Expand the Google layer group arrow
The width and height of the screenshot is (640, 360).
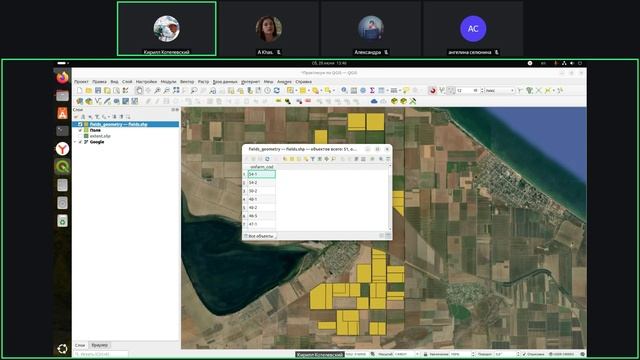[76, 142]
